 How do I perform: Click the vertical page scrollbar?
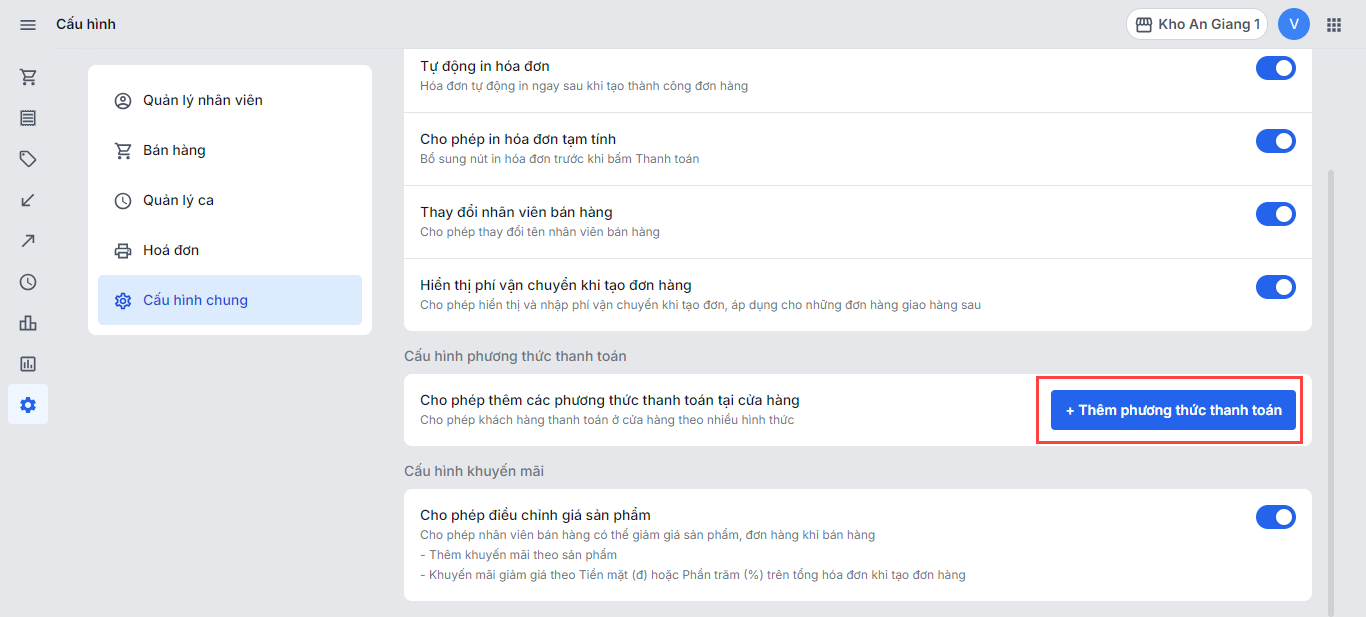click(1330, 390)
